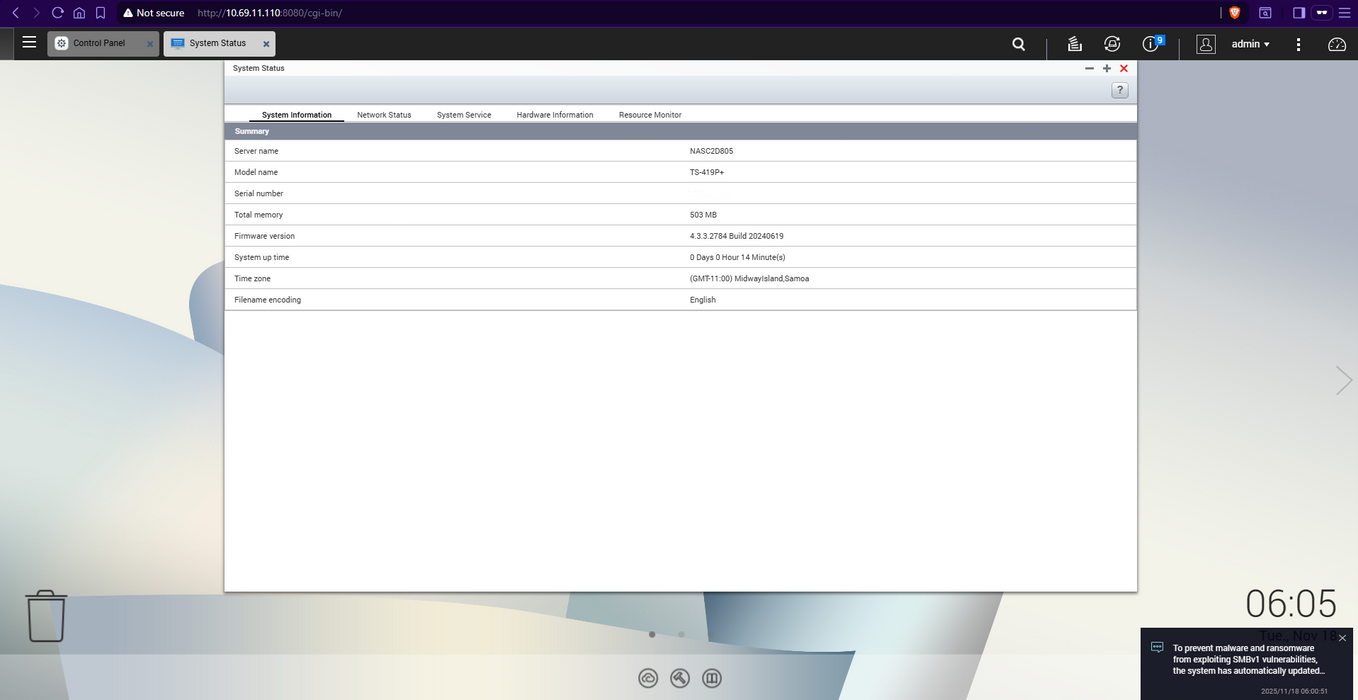The width and height of the screenshot is (1358, 700).
Task: Switch to Control Panel taskbar tab
Action: [100, 43]
